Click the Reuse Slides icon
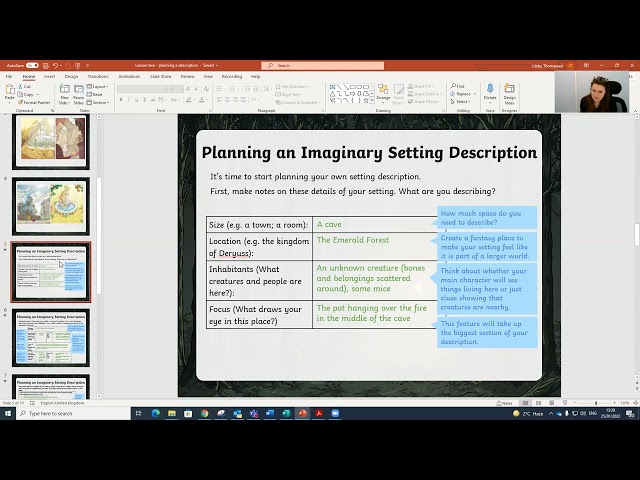 (x=78, y=89)
